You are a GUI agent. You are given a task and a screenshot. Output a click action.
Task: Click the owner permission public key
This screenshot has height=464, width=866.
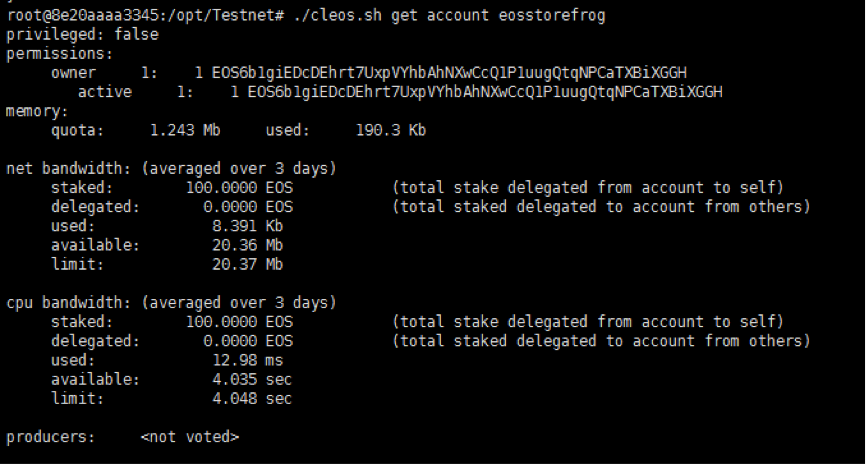click(x=450, y=73)
